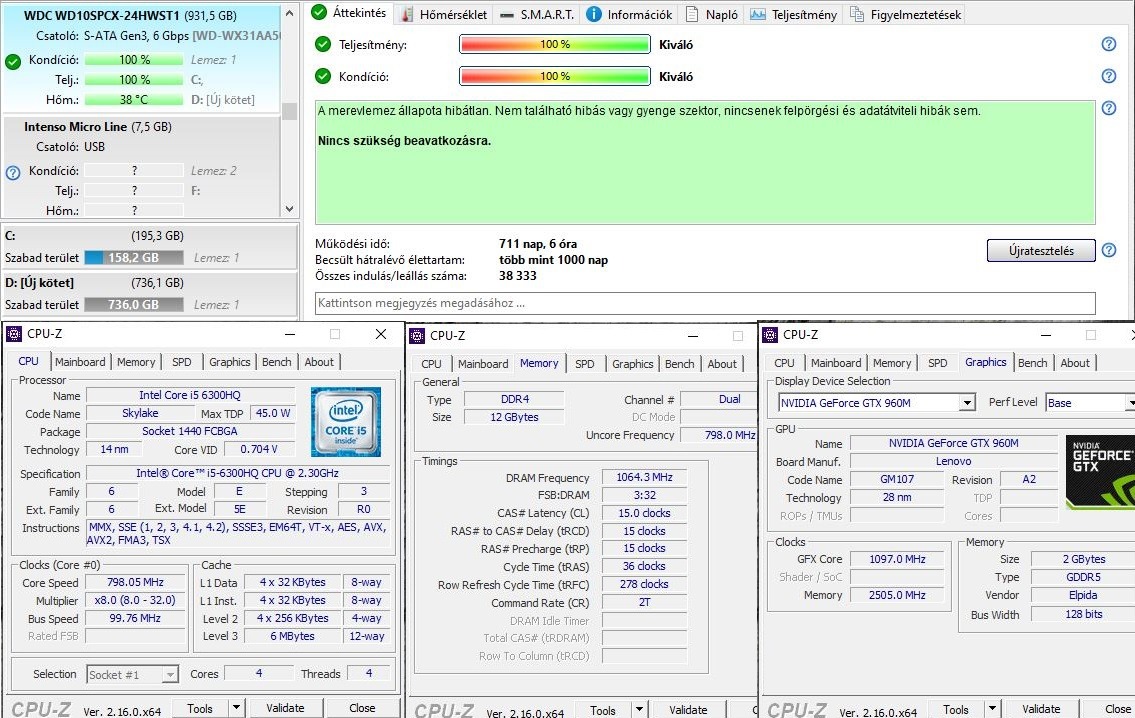This screenshot has width=1135, height=718.
Task: Click C: free space 158,2 GB bar
Action: click(134, 258)
